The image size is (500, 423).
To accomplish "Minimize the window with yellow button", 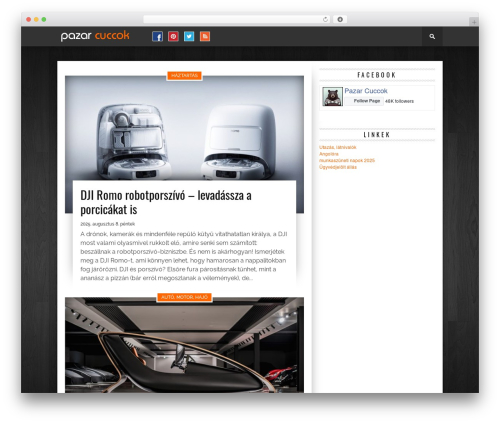I will (36, 19).
